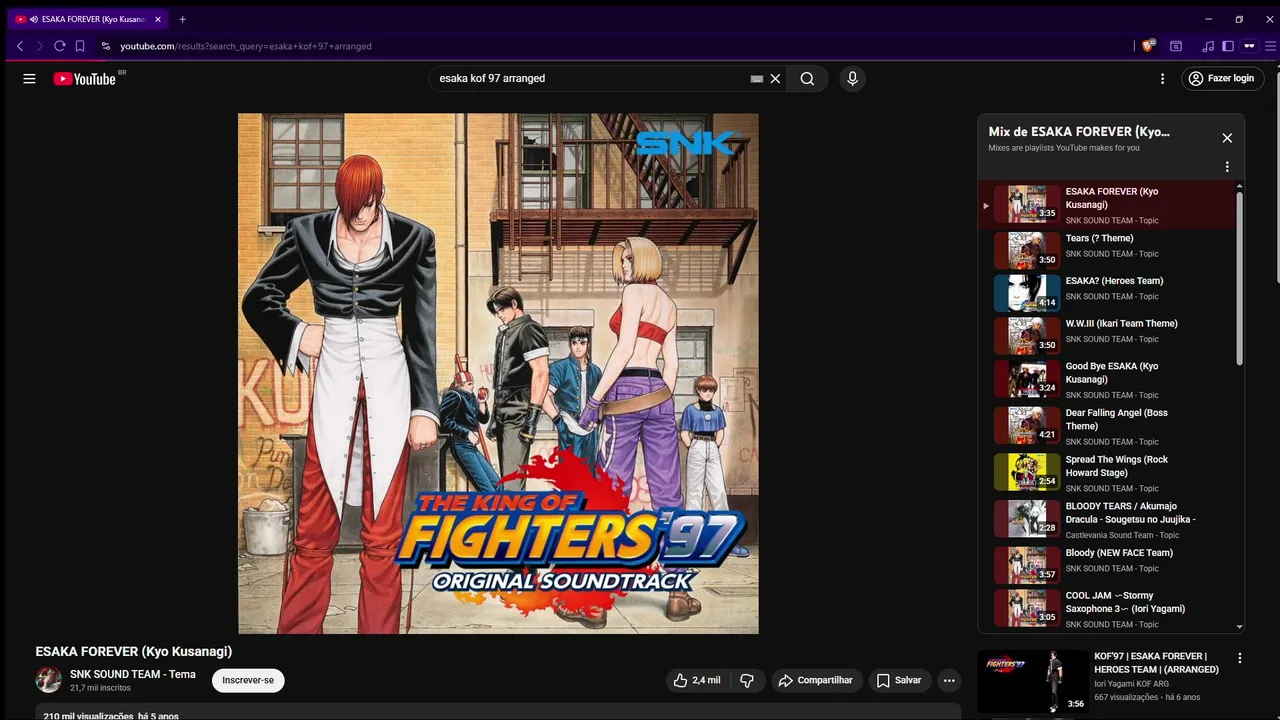Click the address bar URL
Screen dimensions: 1280x720
[x=246, y=46]
